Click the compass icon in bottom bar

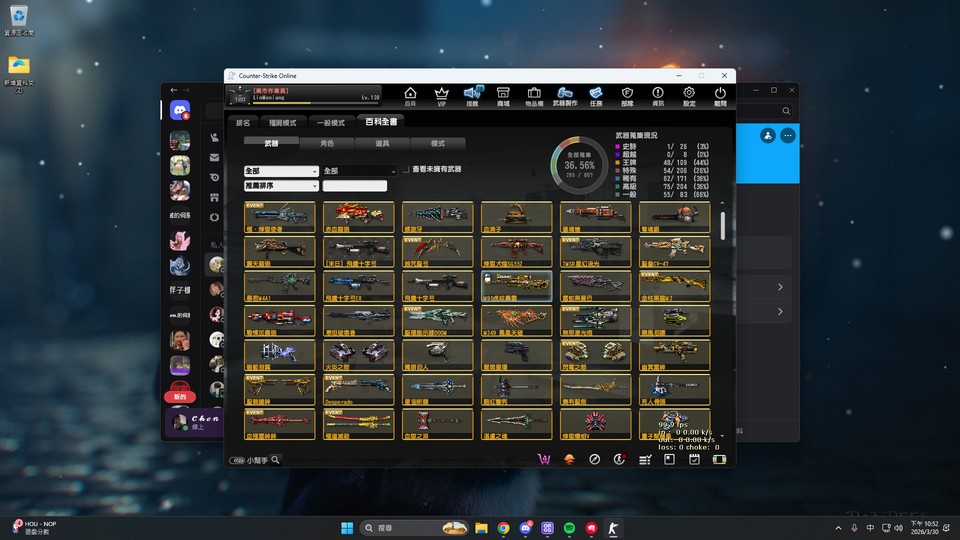click(594, 459)
